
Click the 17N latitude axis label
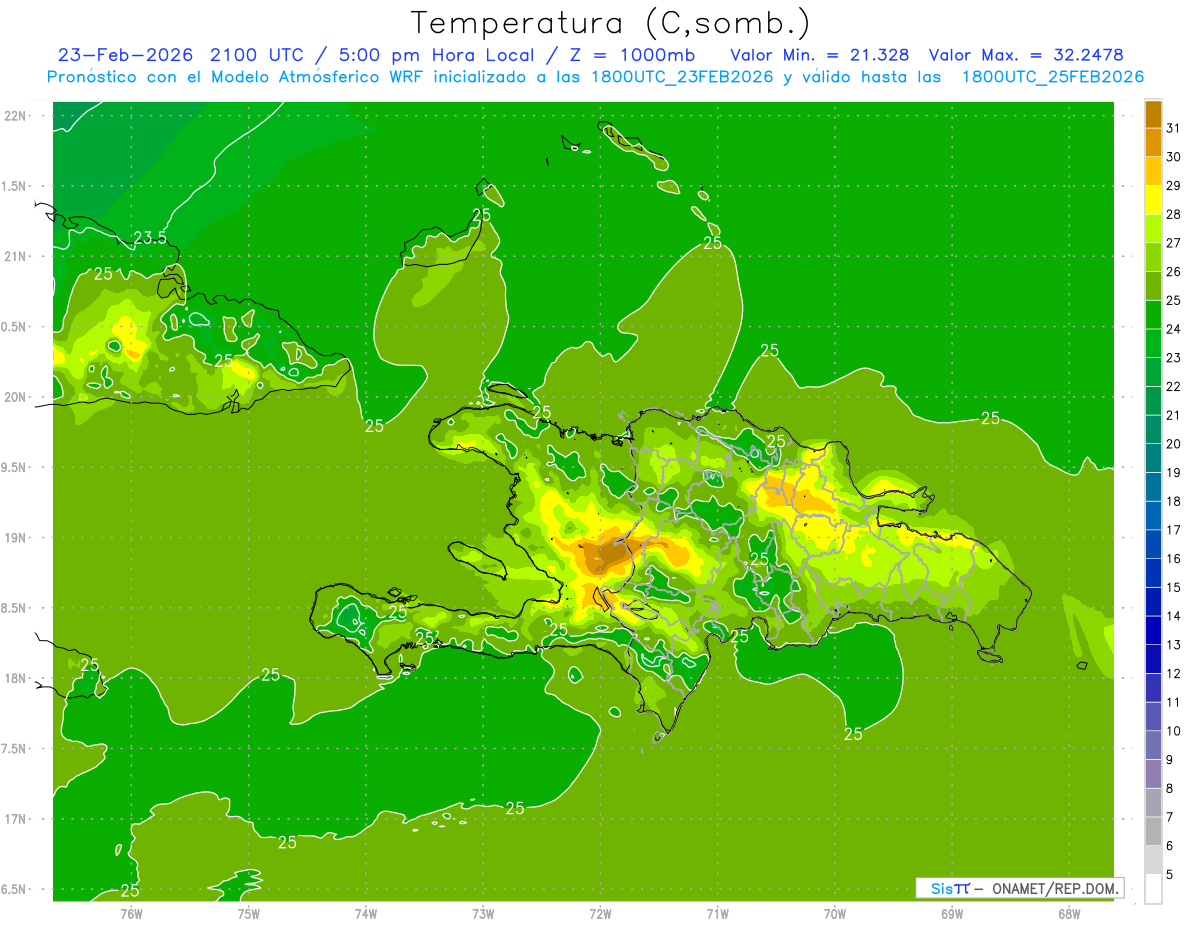(x=16, y=819)
